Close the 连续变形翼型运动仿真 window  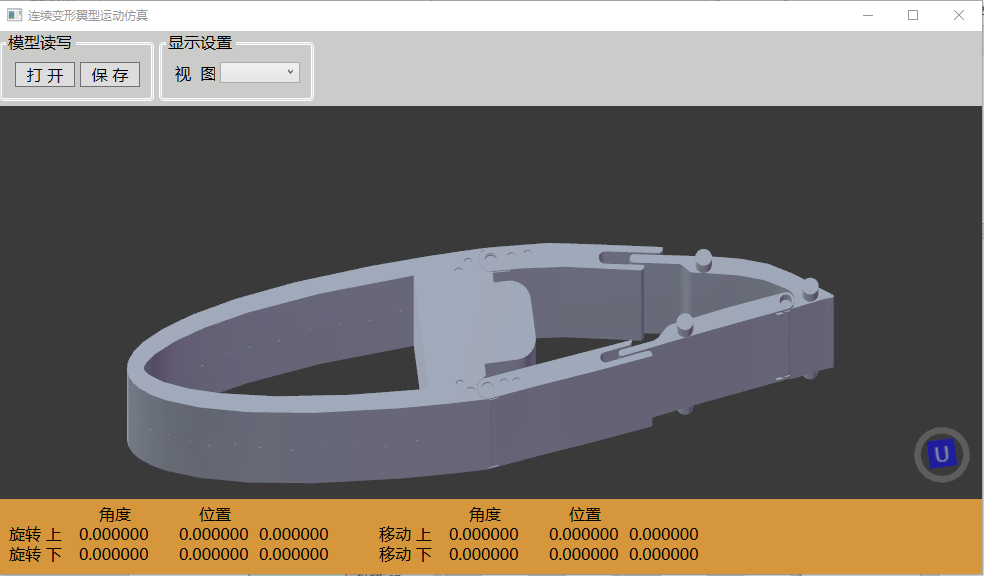point(959,15)
